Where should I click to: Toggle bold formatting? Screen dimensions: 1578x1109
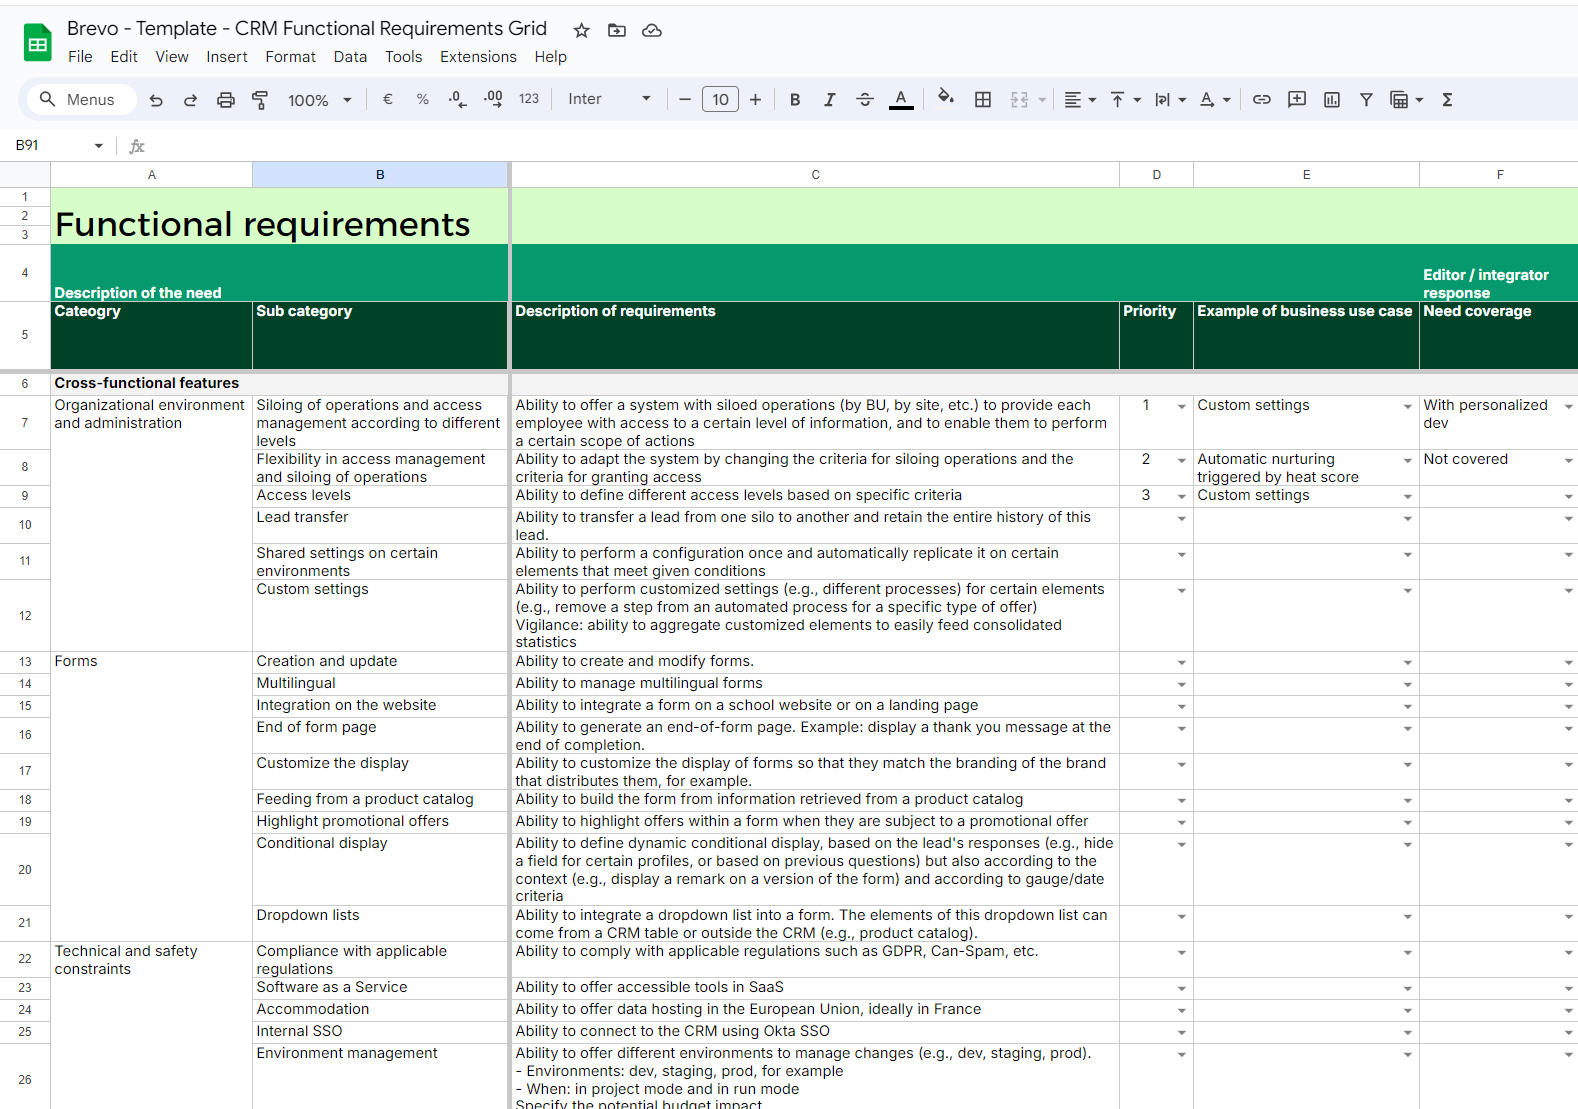(795, 100)
